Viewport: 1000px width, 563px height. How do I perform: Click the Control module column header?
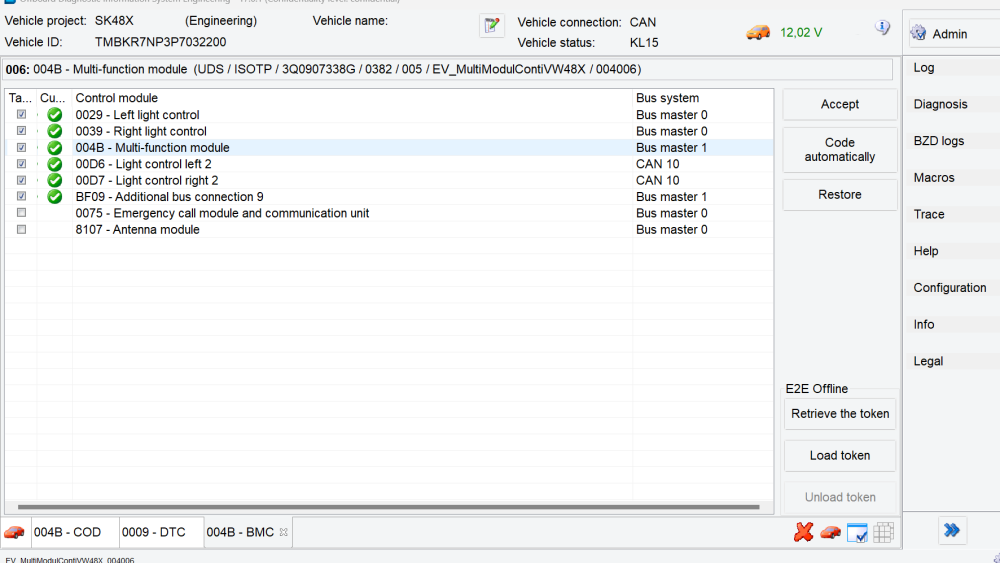tap(352, 98)
